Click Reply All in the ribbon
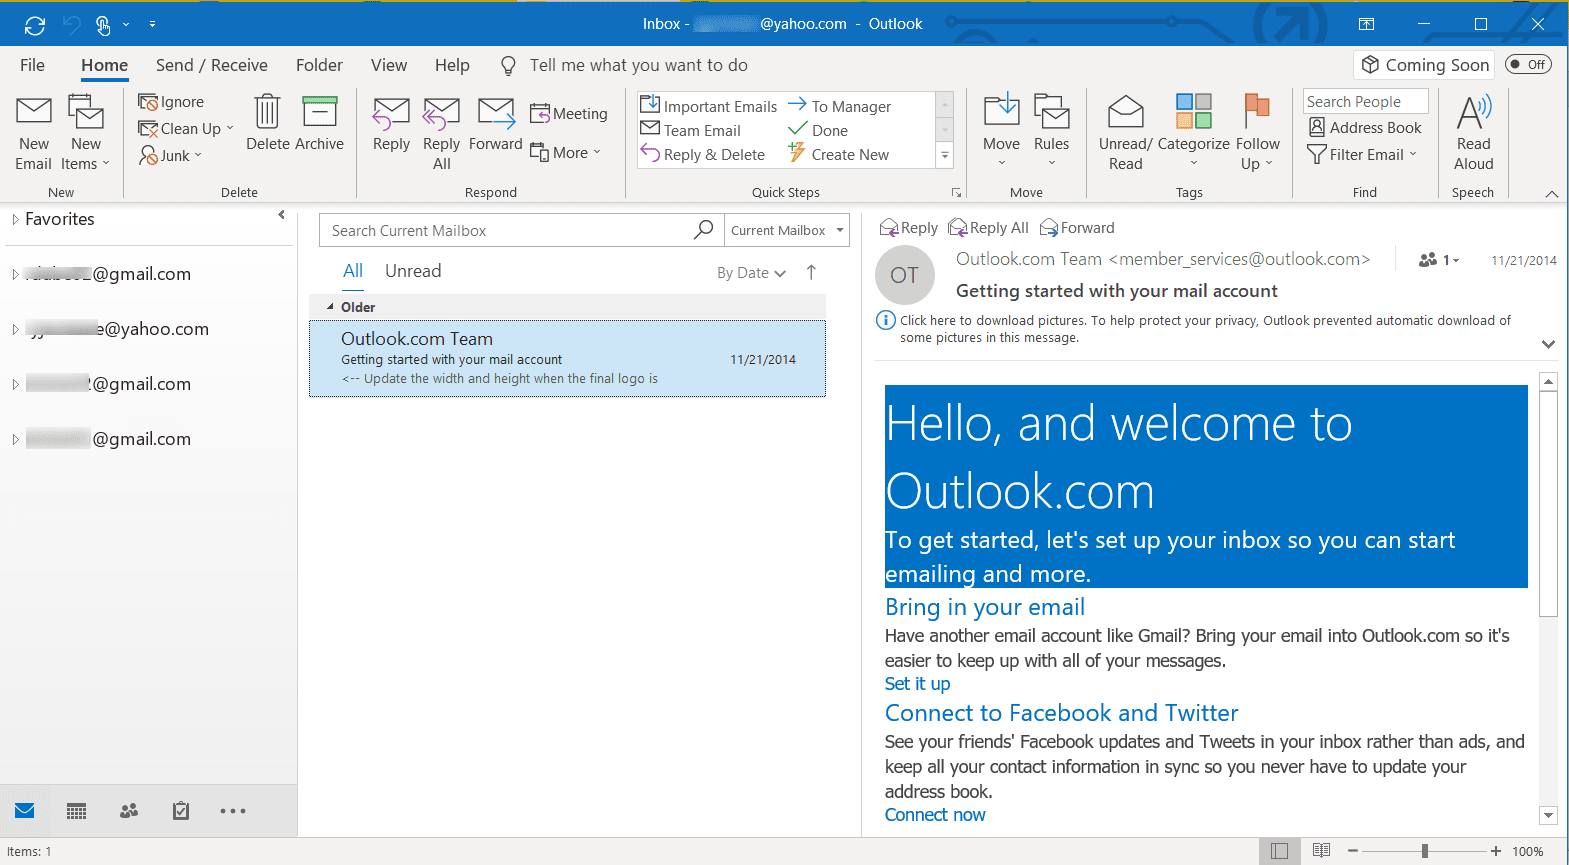This screenshot has height=865, width=1569. click(x=441, y=134)
